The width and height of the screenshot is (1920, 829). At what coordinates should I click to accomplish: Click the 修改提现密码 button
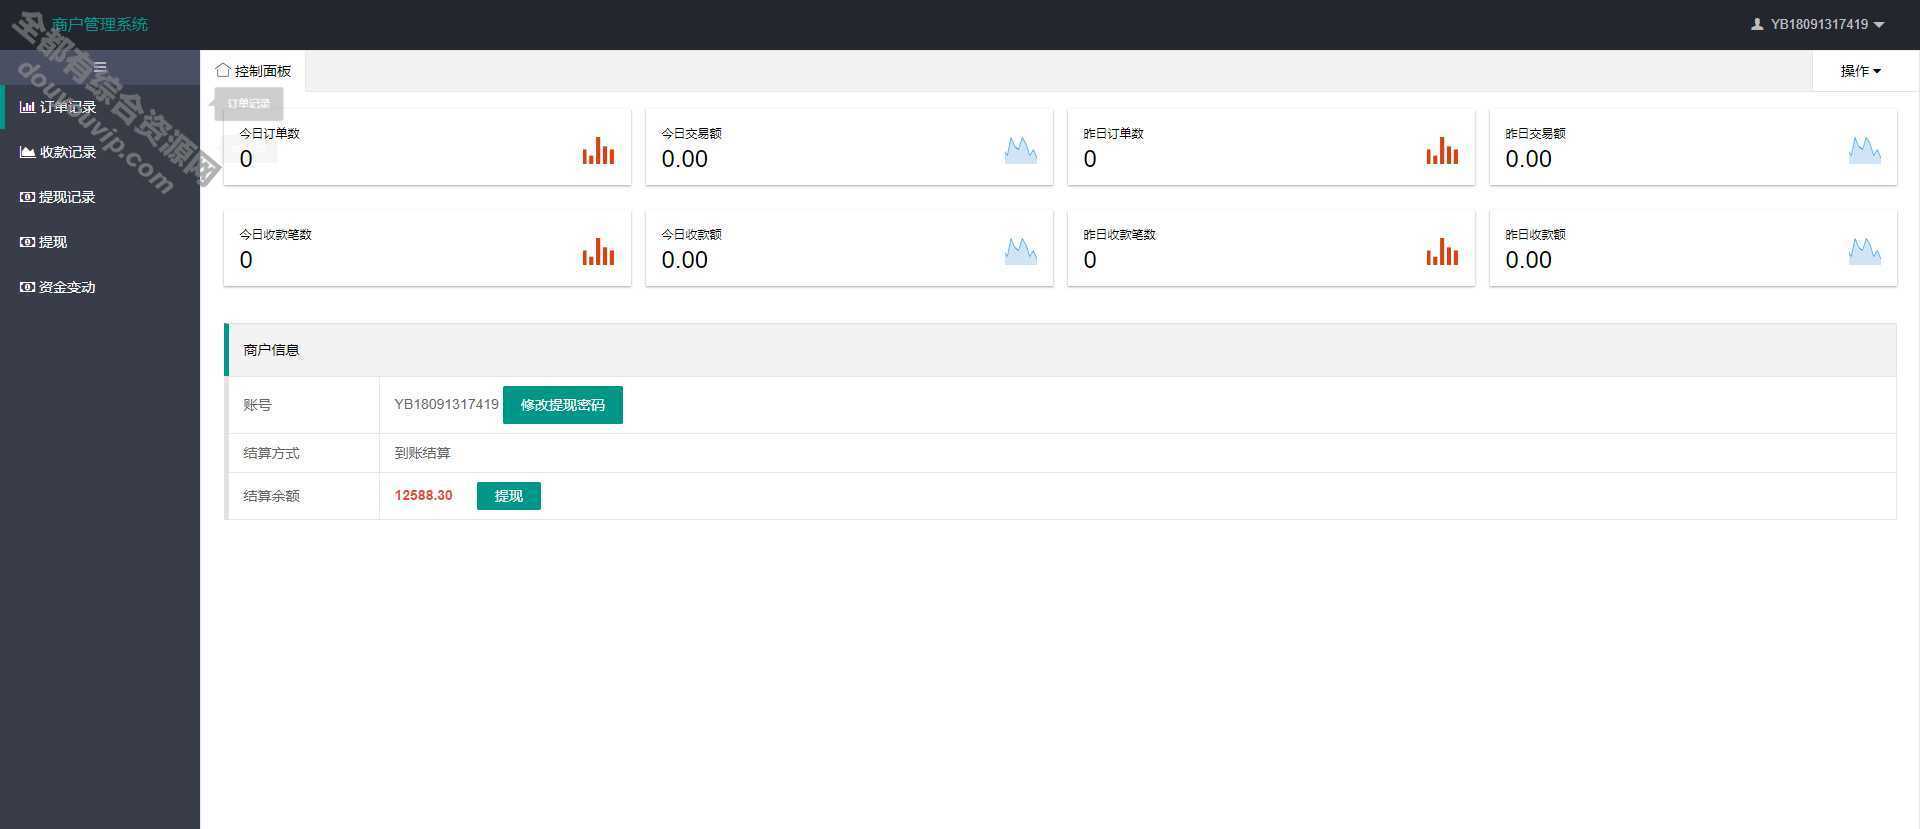pos(563,405)
